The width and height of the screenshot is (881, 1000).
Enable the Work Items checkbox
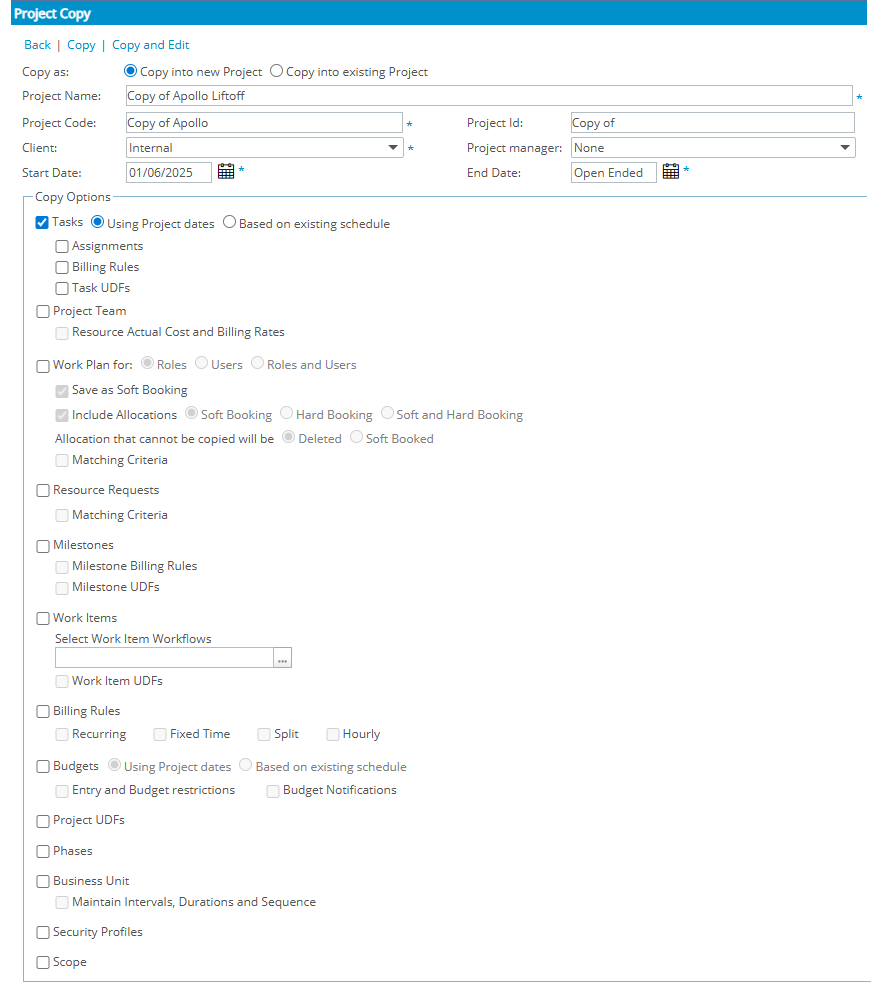(43, 619)
